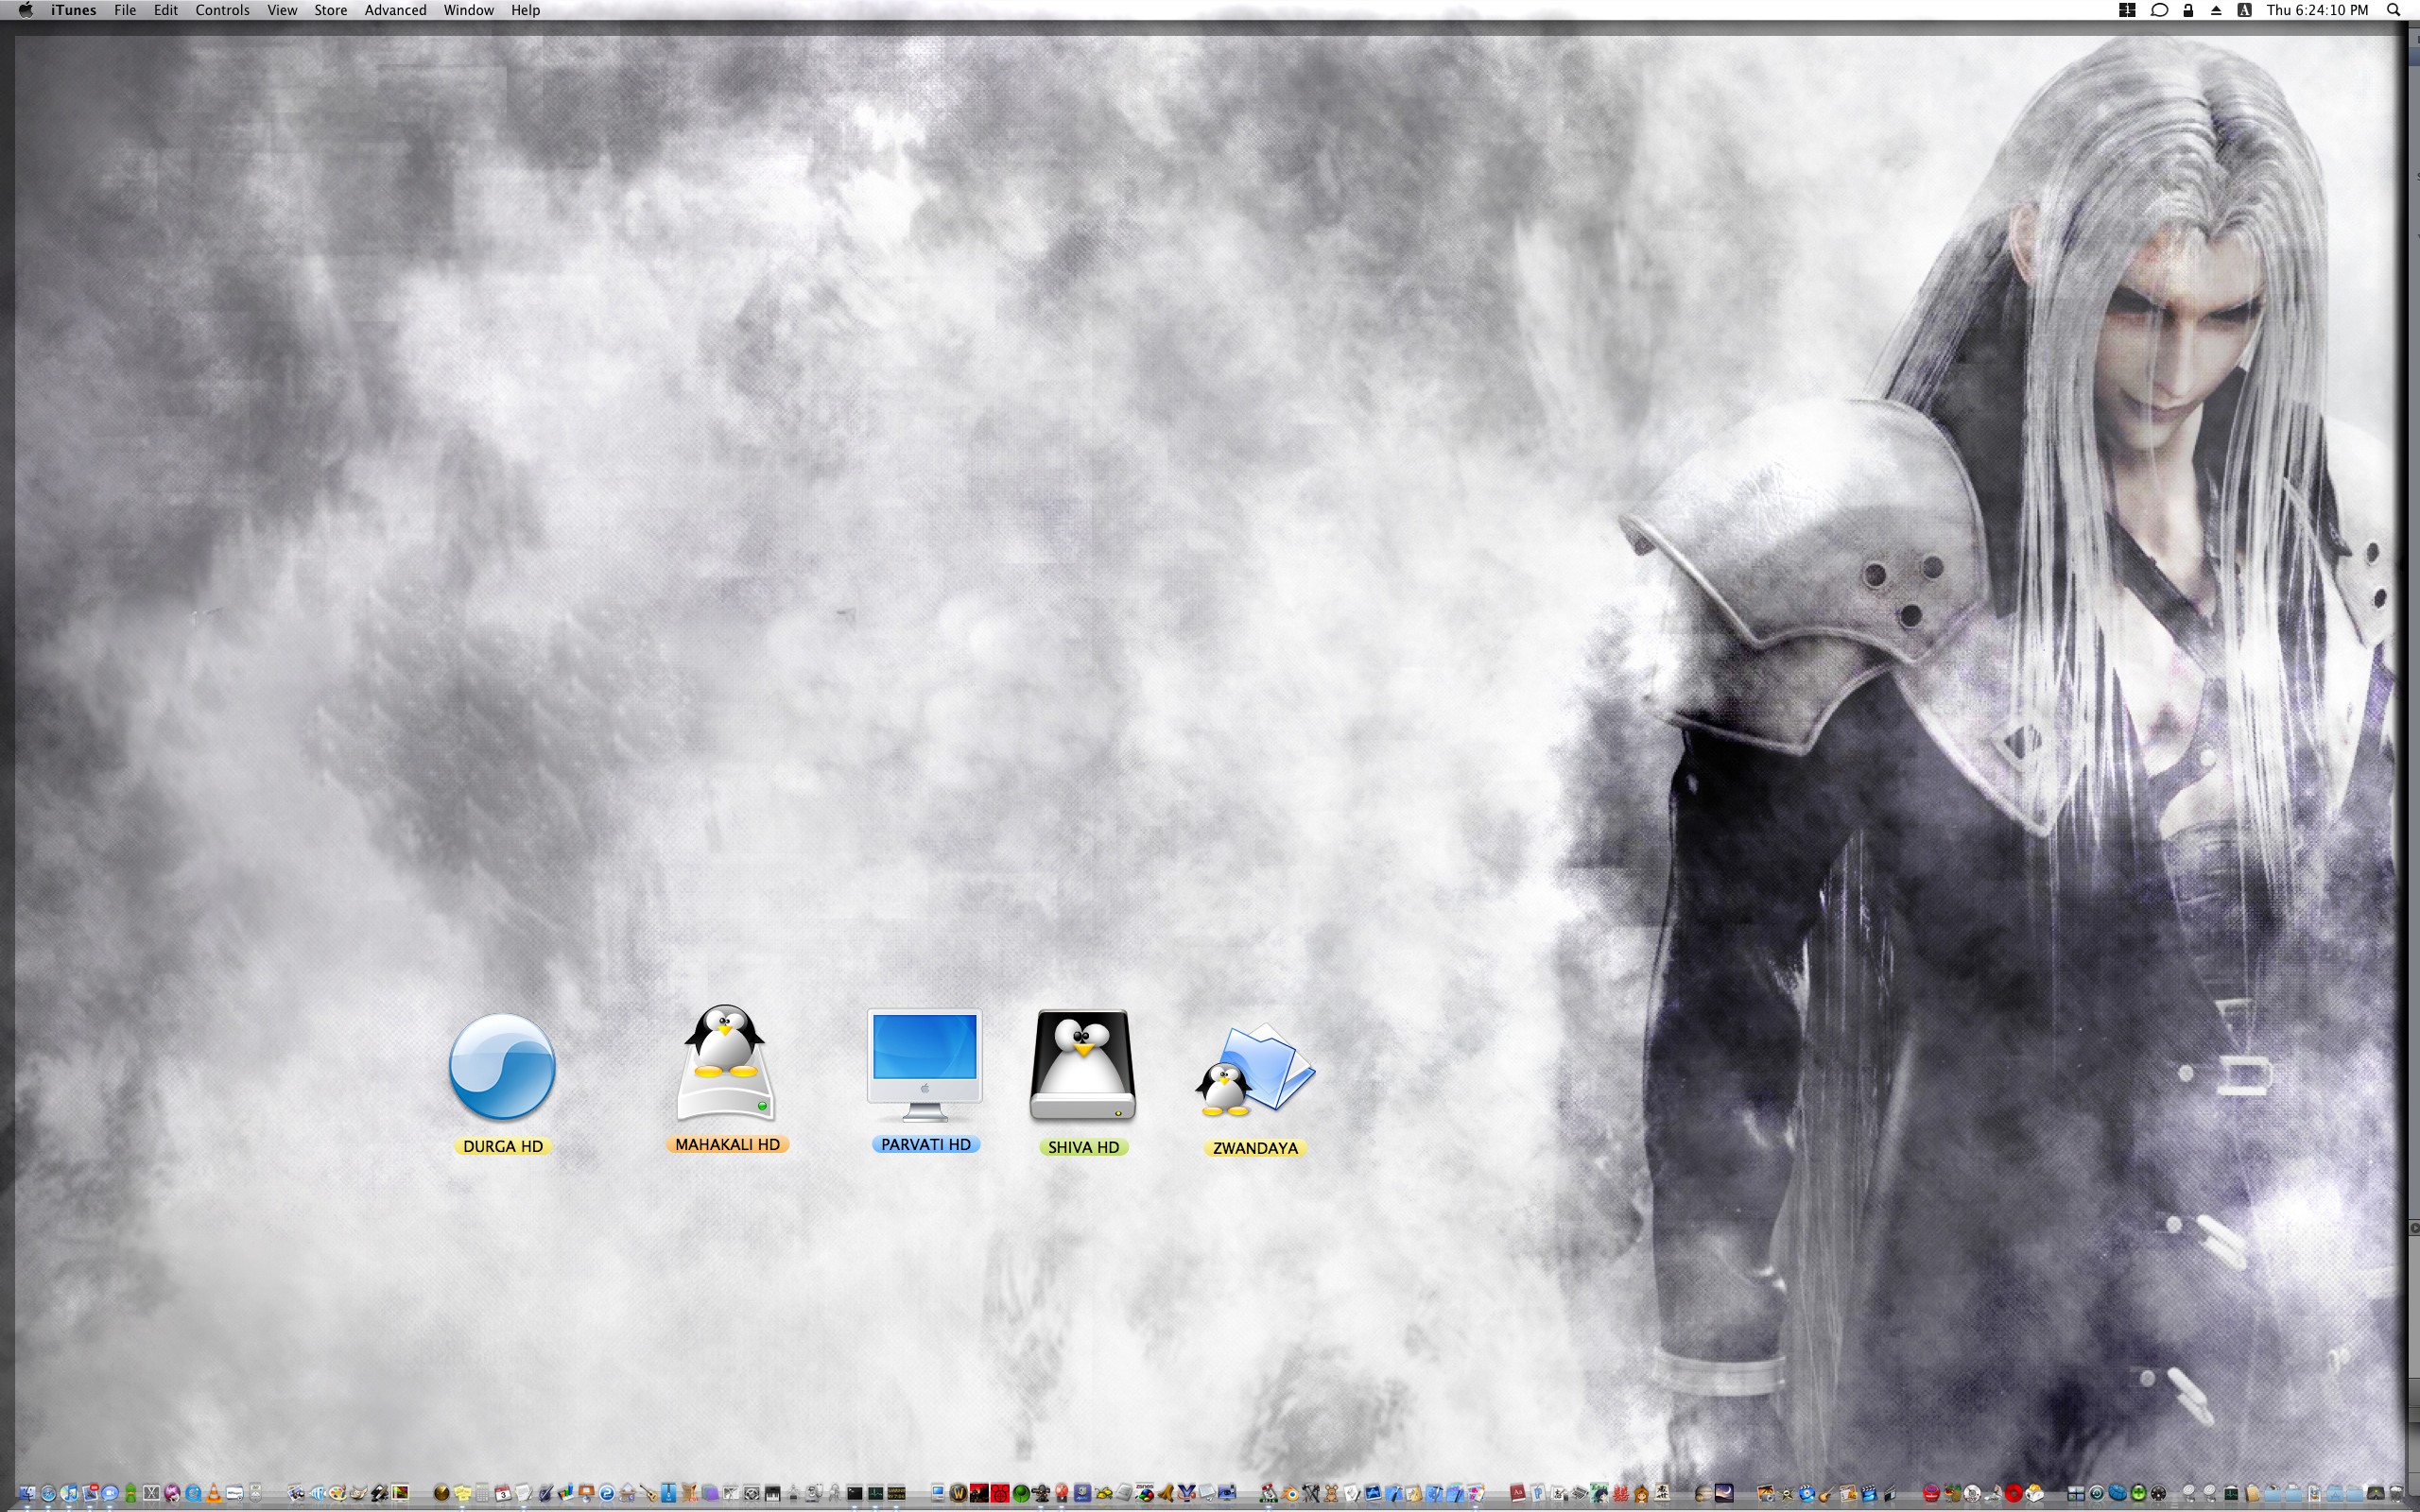Image resolution: width=2420 pixels, height=1512 pixels.
Task: Open the Help menu
Action: (x=525, y=10)
